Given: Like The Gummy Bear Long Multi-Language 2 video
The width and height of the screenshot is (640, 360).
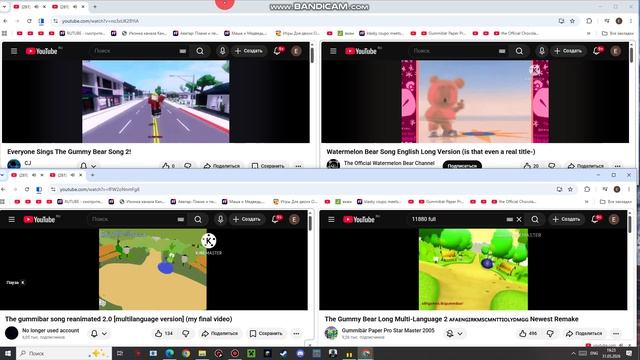Looking at the screenshot, I should [528, 333].
